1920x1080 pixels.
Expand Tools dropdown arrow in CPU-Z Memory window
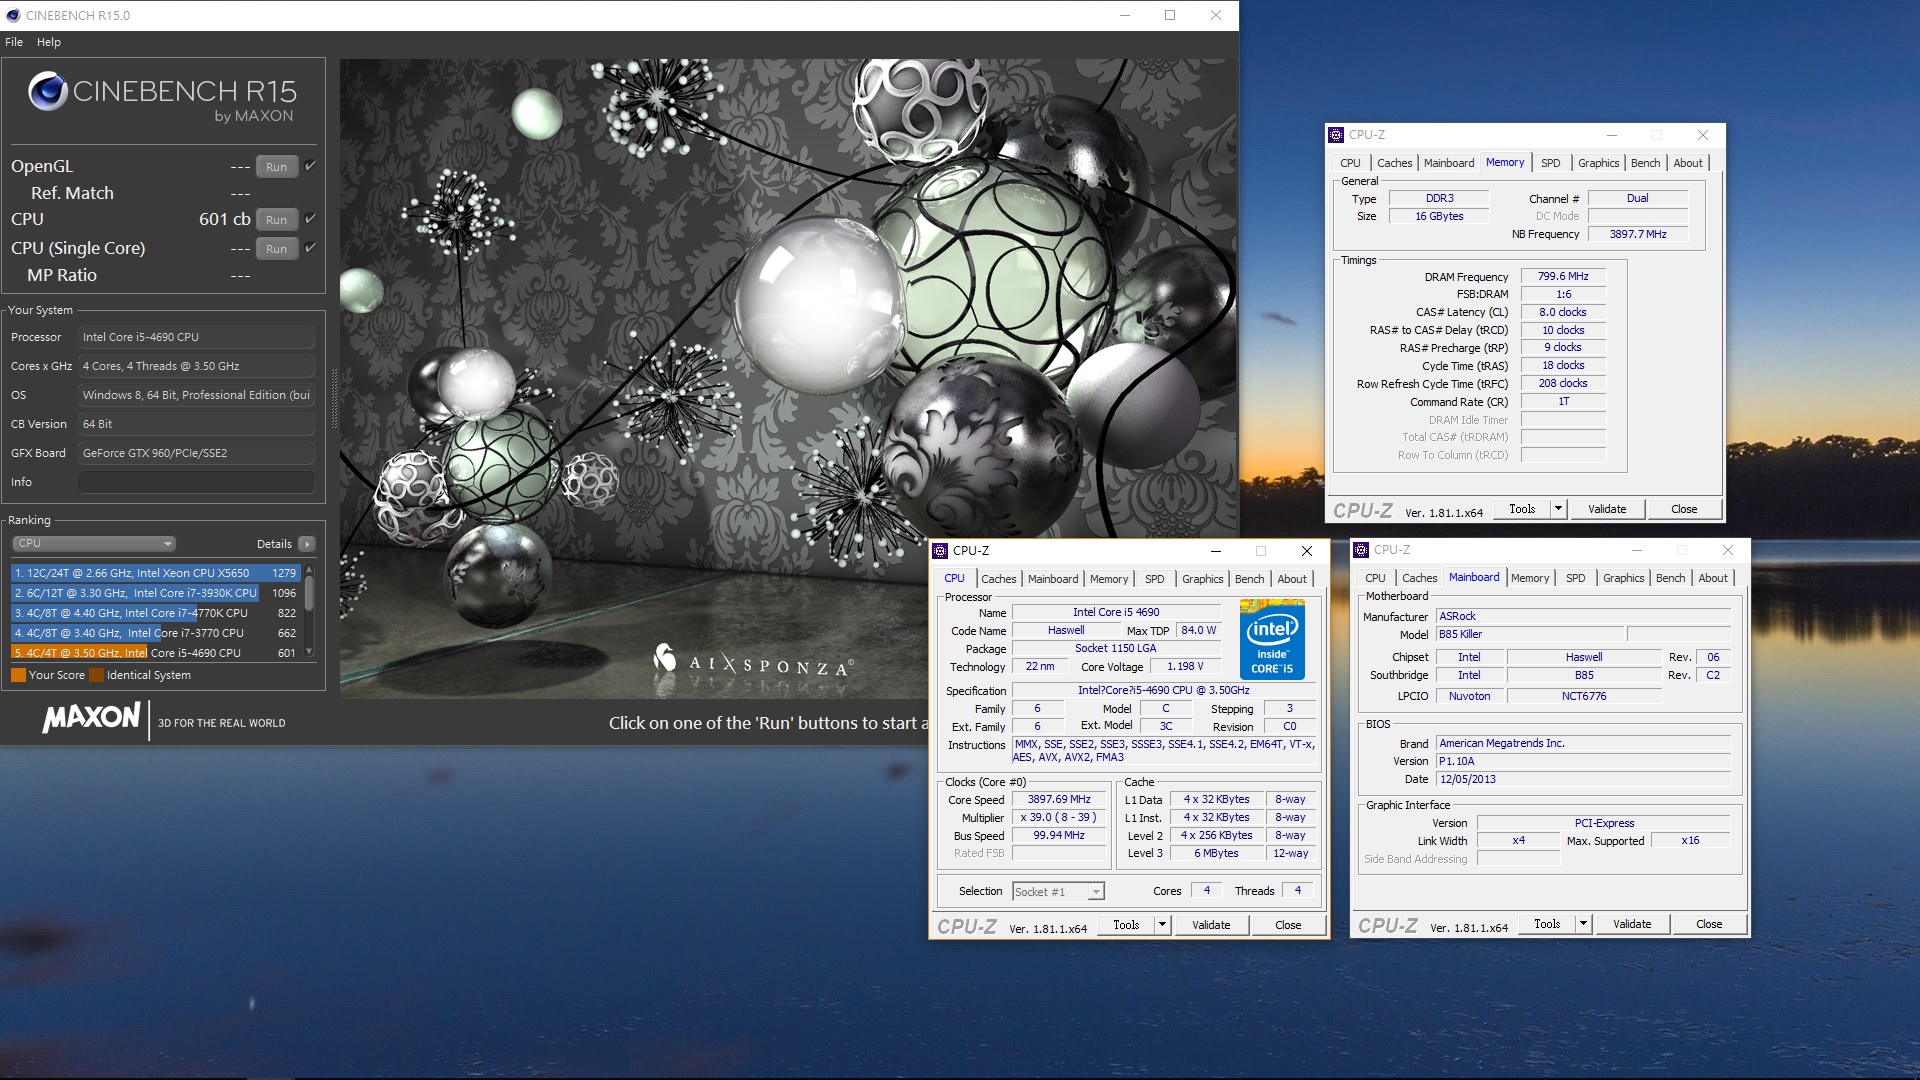1558,509
